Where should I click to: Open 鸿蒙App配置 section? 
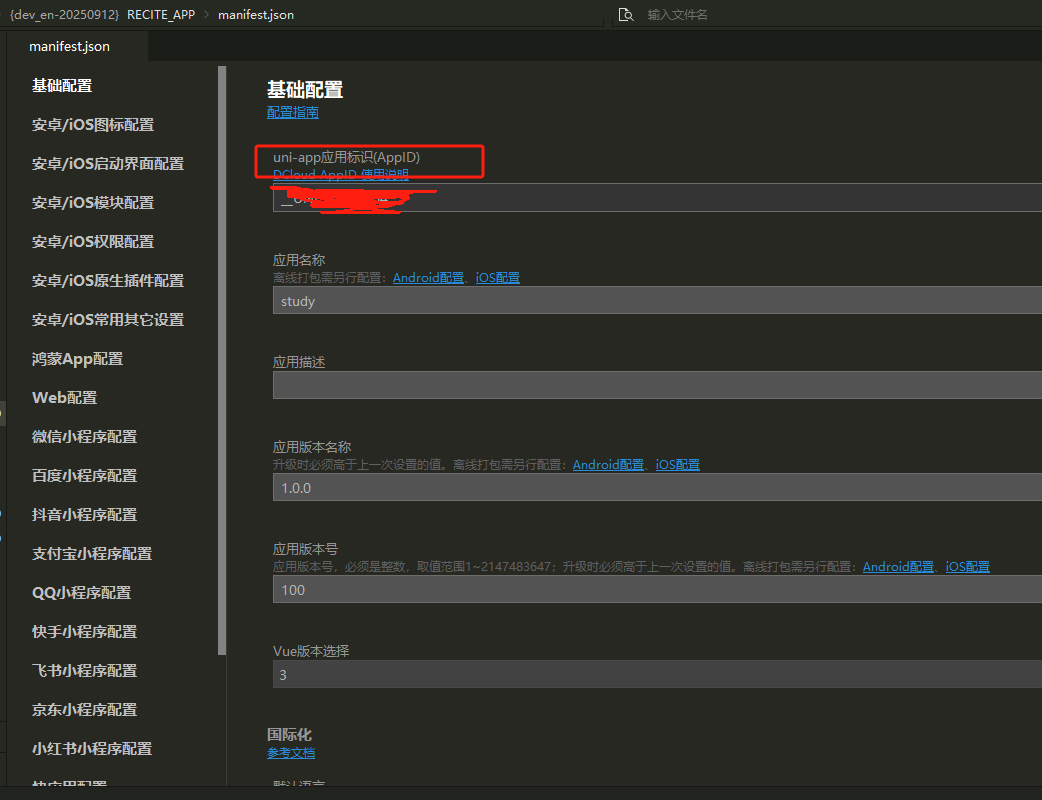coord(77,359)
